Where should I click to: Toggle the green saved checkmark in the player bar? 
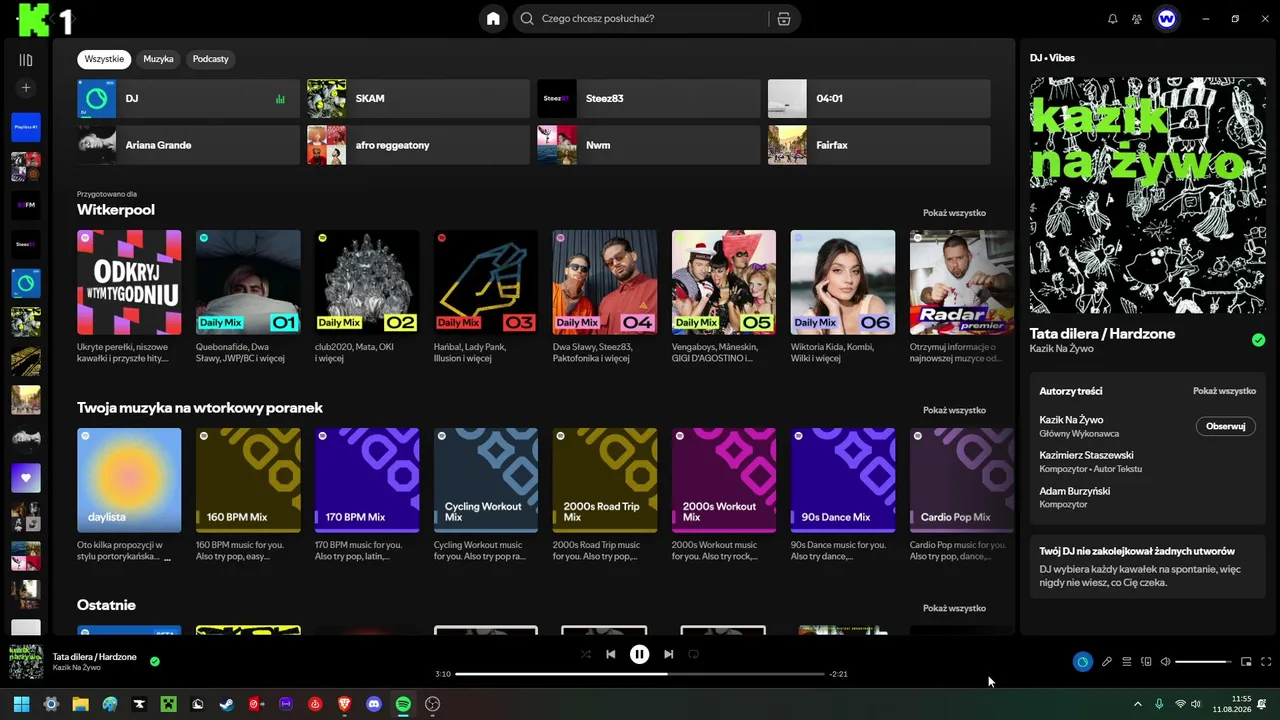tap(155, 661)
